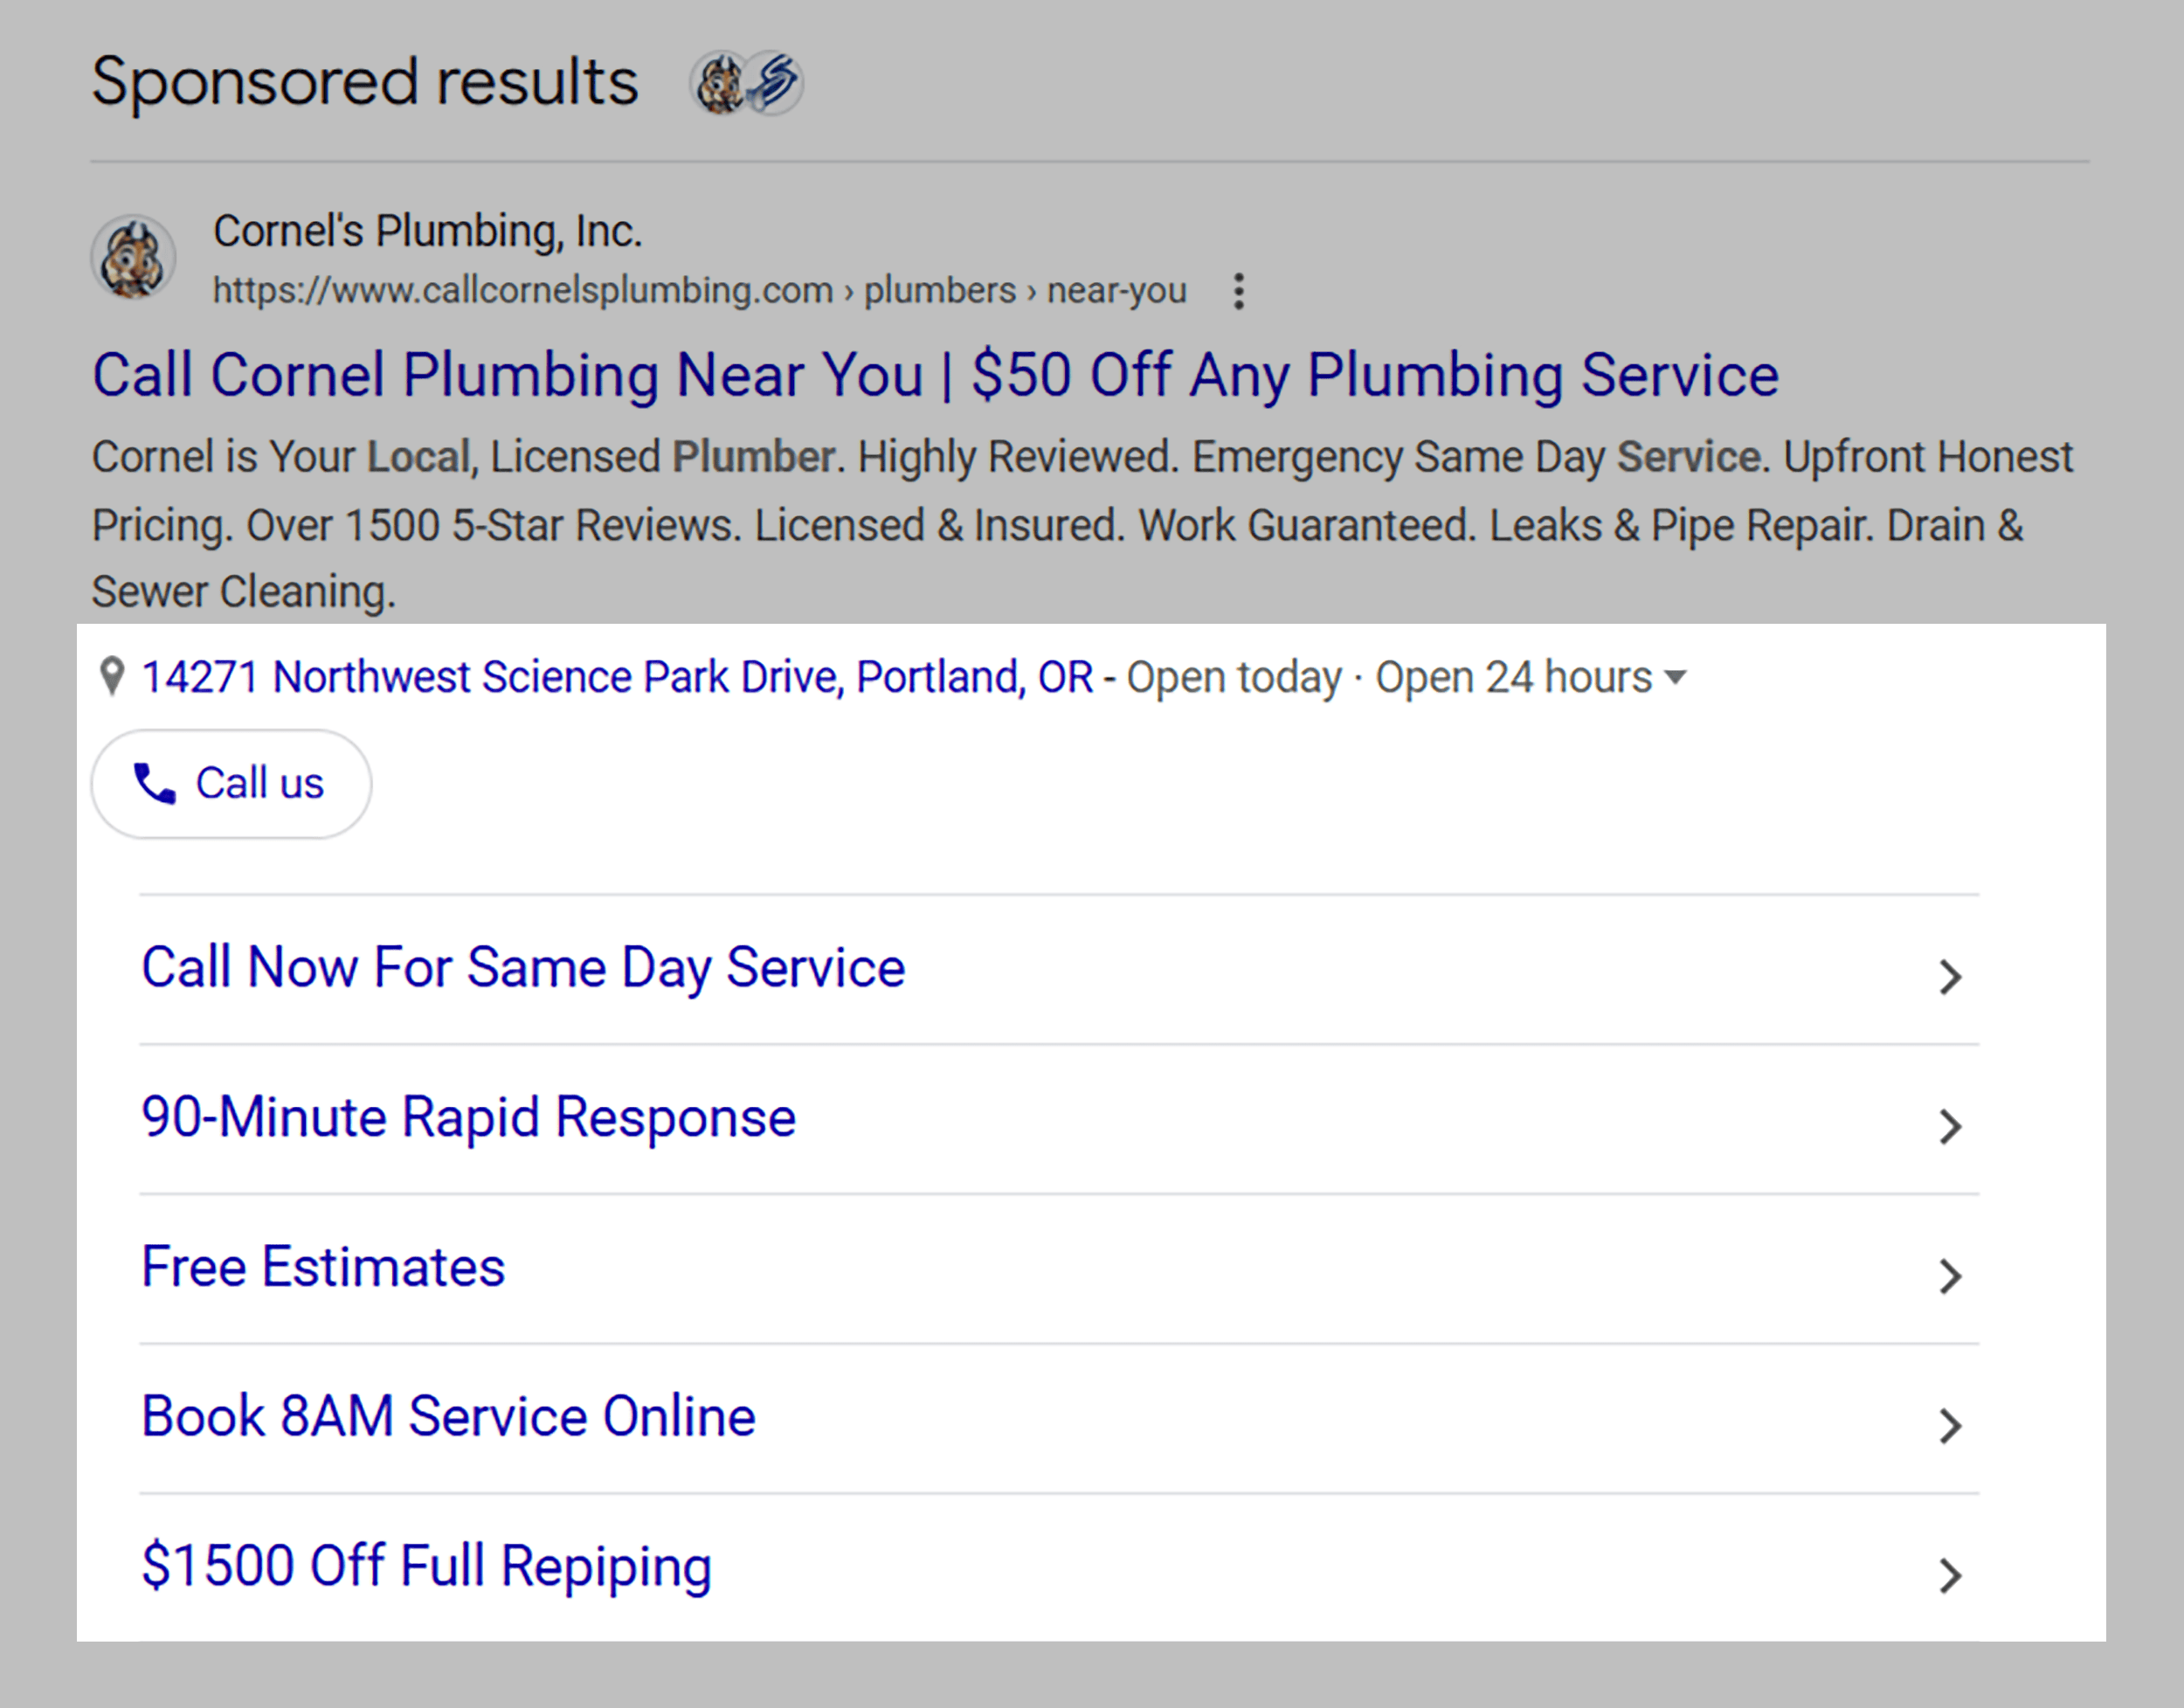2184x1708 pixels.
Task: Open the Book 8AM Service Online link
Action: click(x=448, y=1417)
